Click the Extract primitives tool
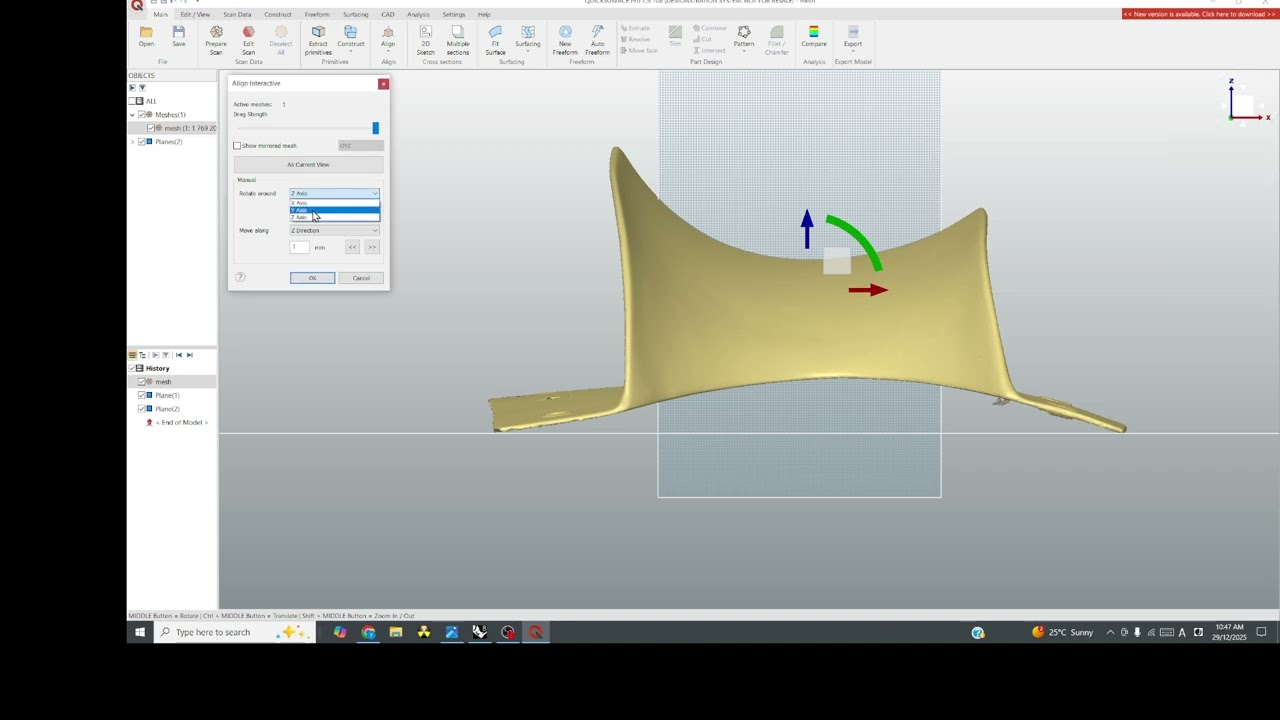The width and height of the screenshot is (1280, 720). tap(318, 40)
